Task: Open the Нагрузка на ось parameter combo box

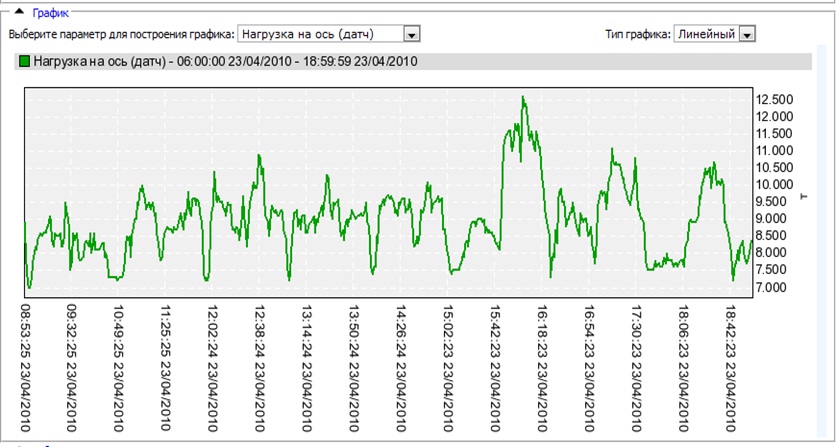Action: tap(319, 35)
